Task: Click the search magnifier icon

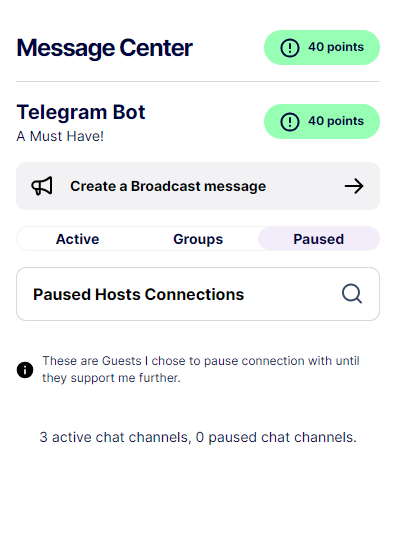Action: [352, 294]
